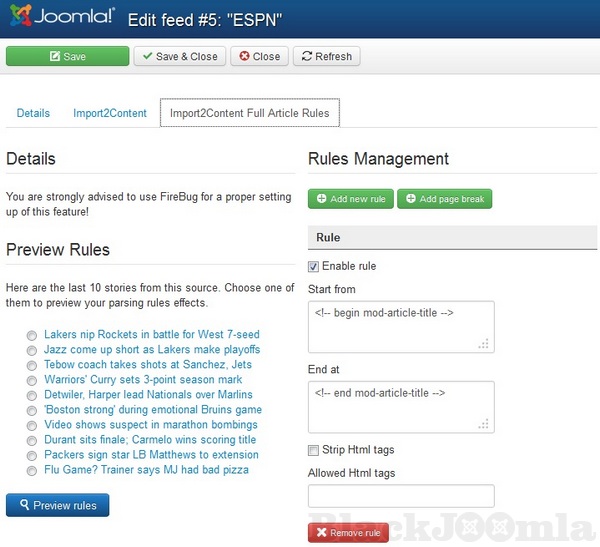The height and width of the screenshot is (547, 600).
Task: Switch to the Import2Content tab
Action: (x=110, y=113)
